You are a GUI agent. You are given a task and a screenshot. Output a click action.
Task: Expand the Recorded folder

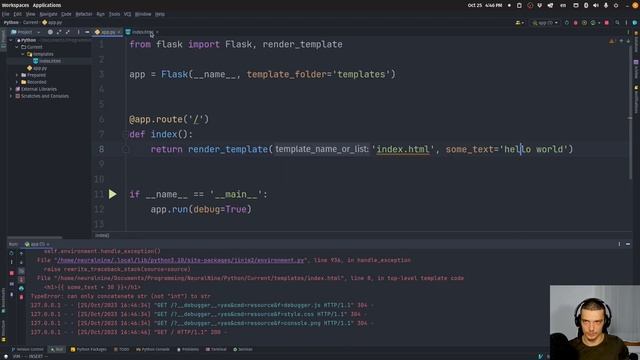[17, 82]
